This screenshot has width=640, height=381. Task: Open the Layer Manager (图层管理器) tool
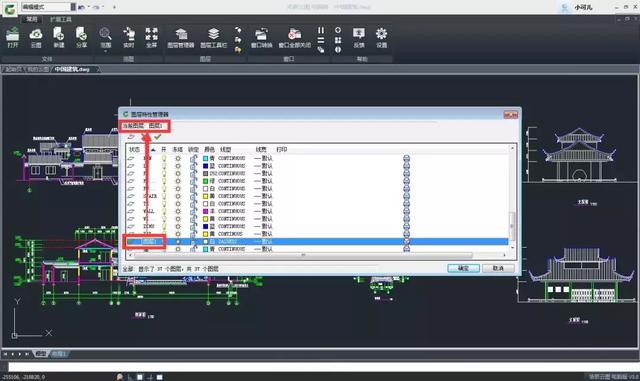click(180, 38)
